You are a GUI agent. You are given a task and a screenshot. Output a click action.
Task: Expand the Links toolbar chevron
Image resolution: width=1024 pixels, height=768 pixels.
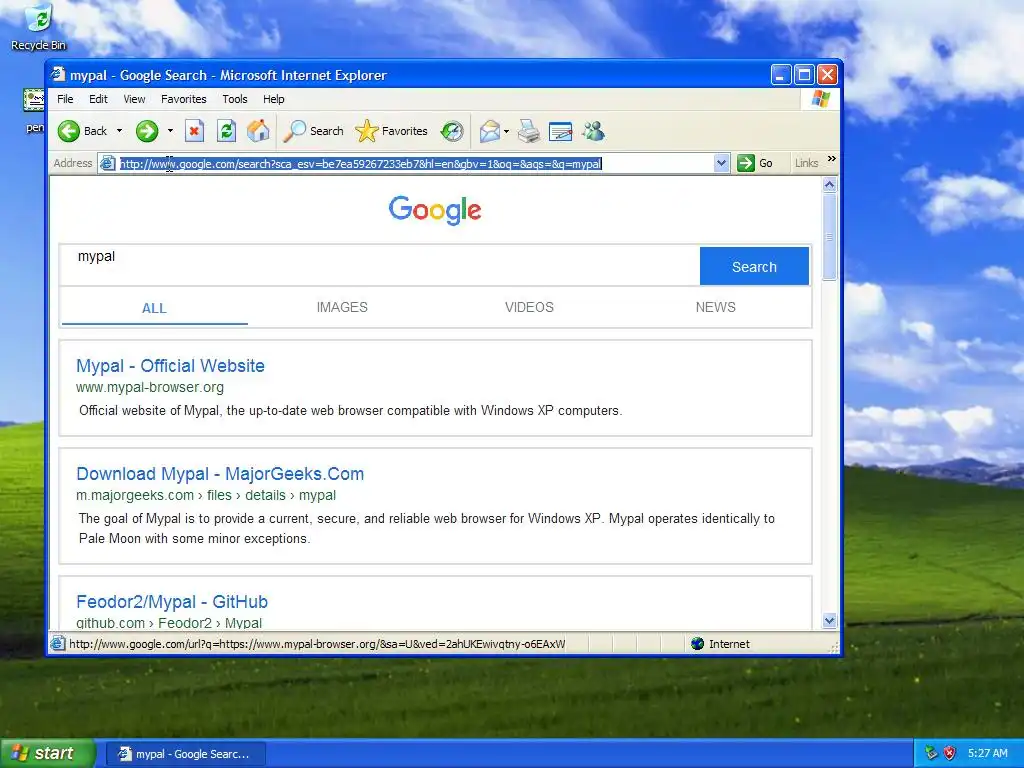[831, 159]
